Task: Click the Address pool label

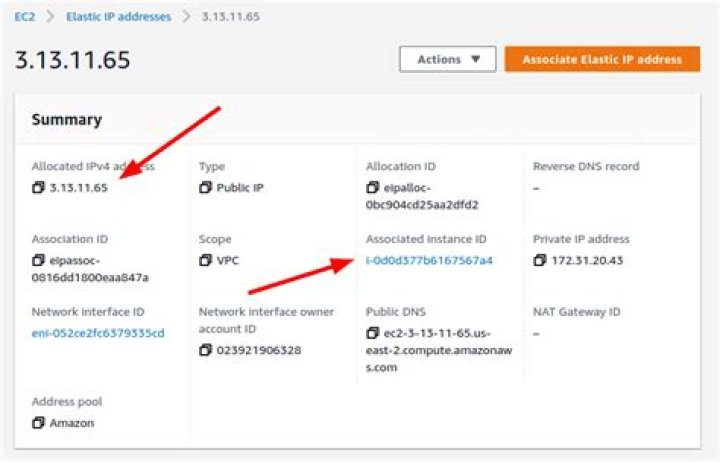Action: tap(67, 401)
